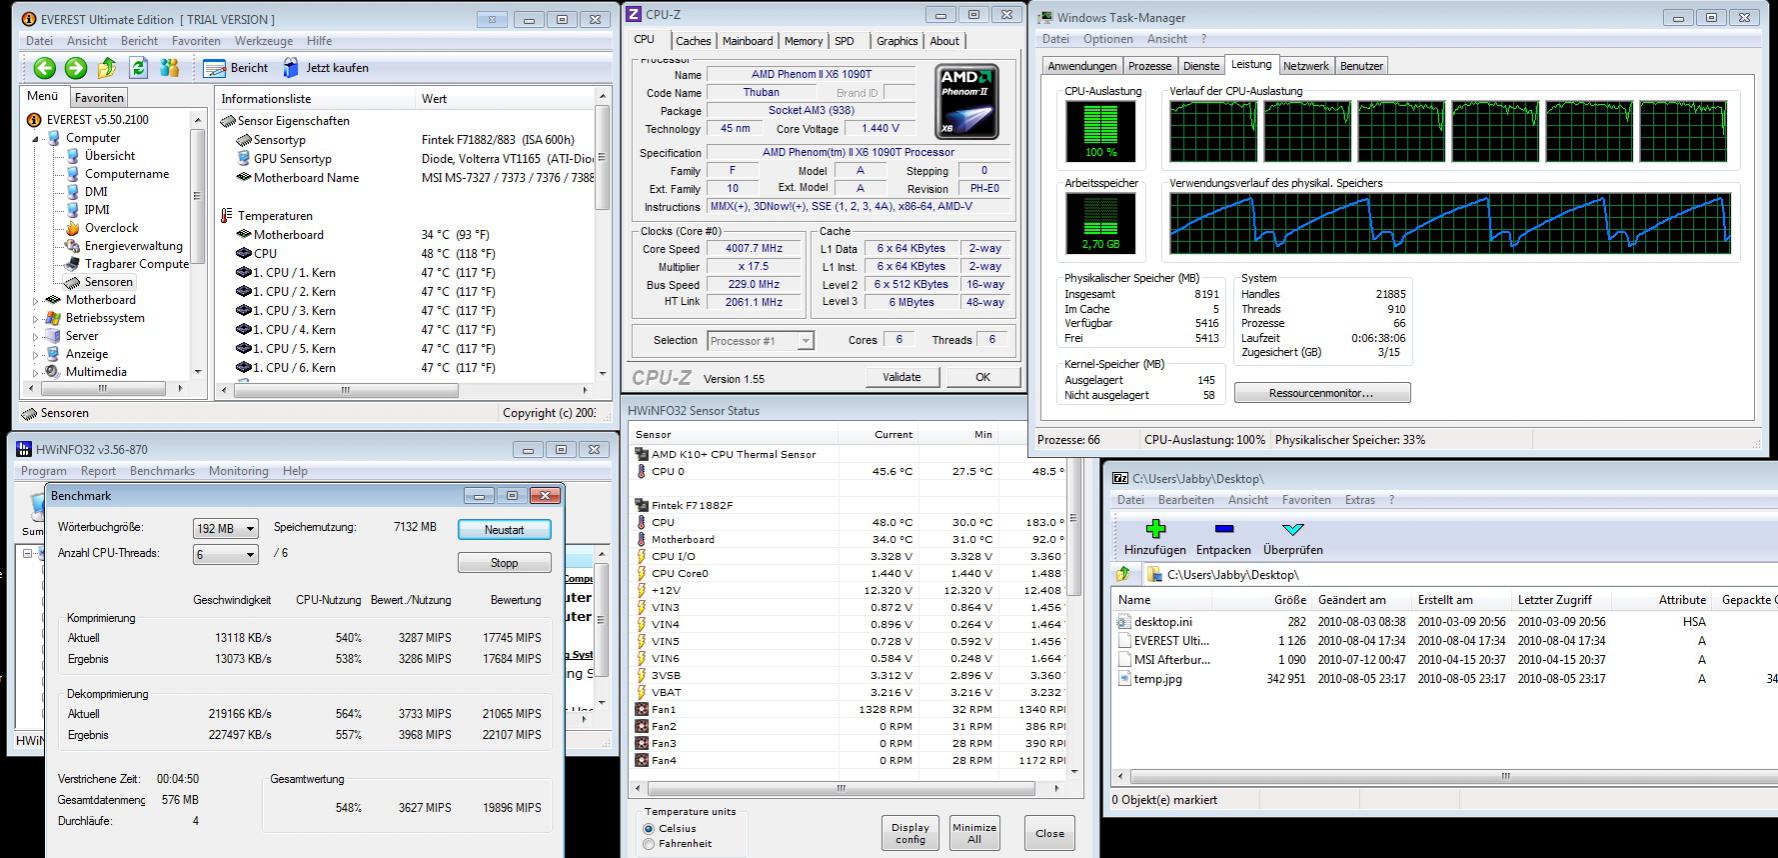Viewport: 1778px width, 858px height.
Task: Click Minimize All button in HWiNFO32 sensors
Action: pos(974,833)
